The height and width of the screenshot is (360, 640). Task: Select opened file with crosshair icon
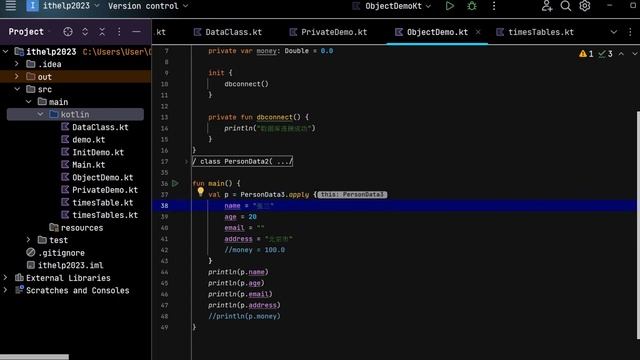[68, 32]
